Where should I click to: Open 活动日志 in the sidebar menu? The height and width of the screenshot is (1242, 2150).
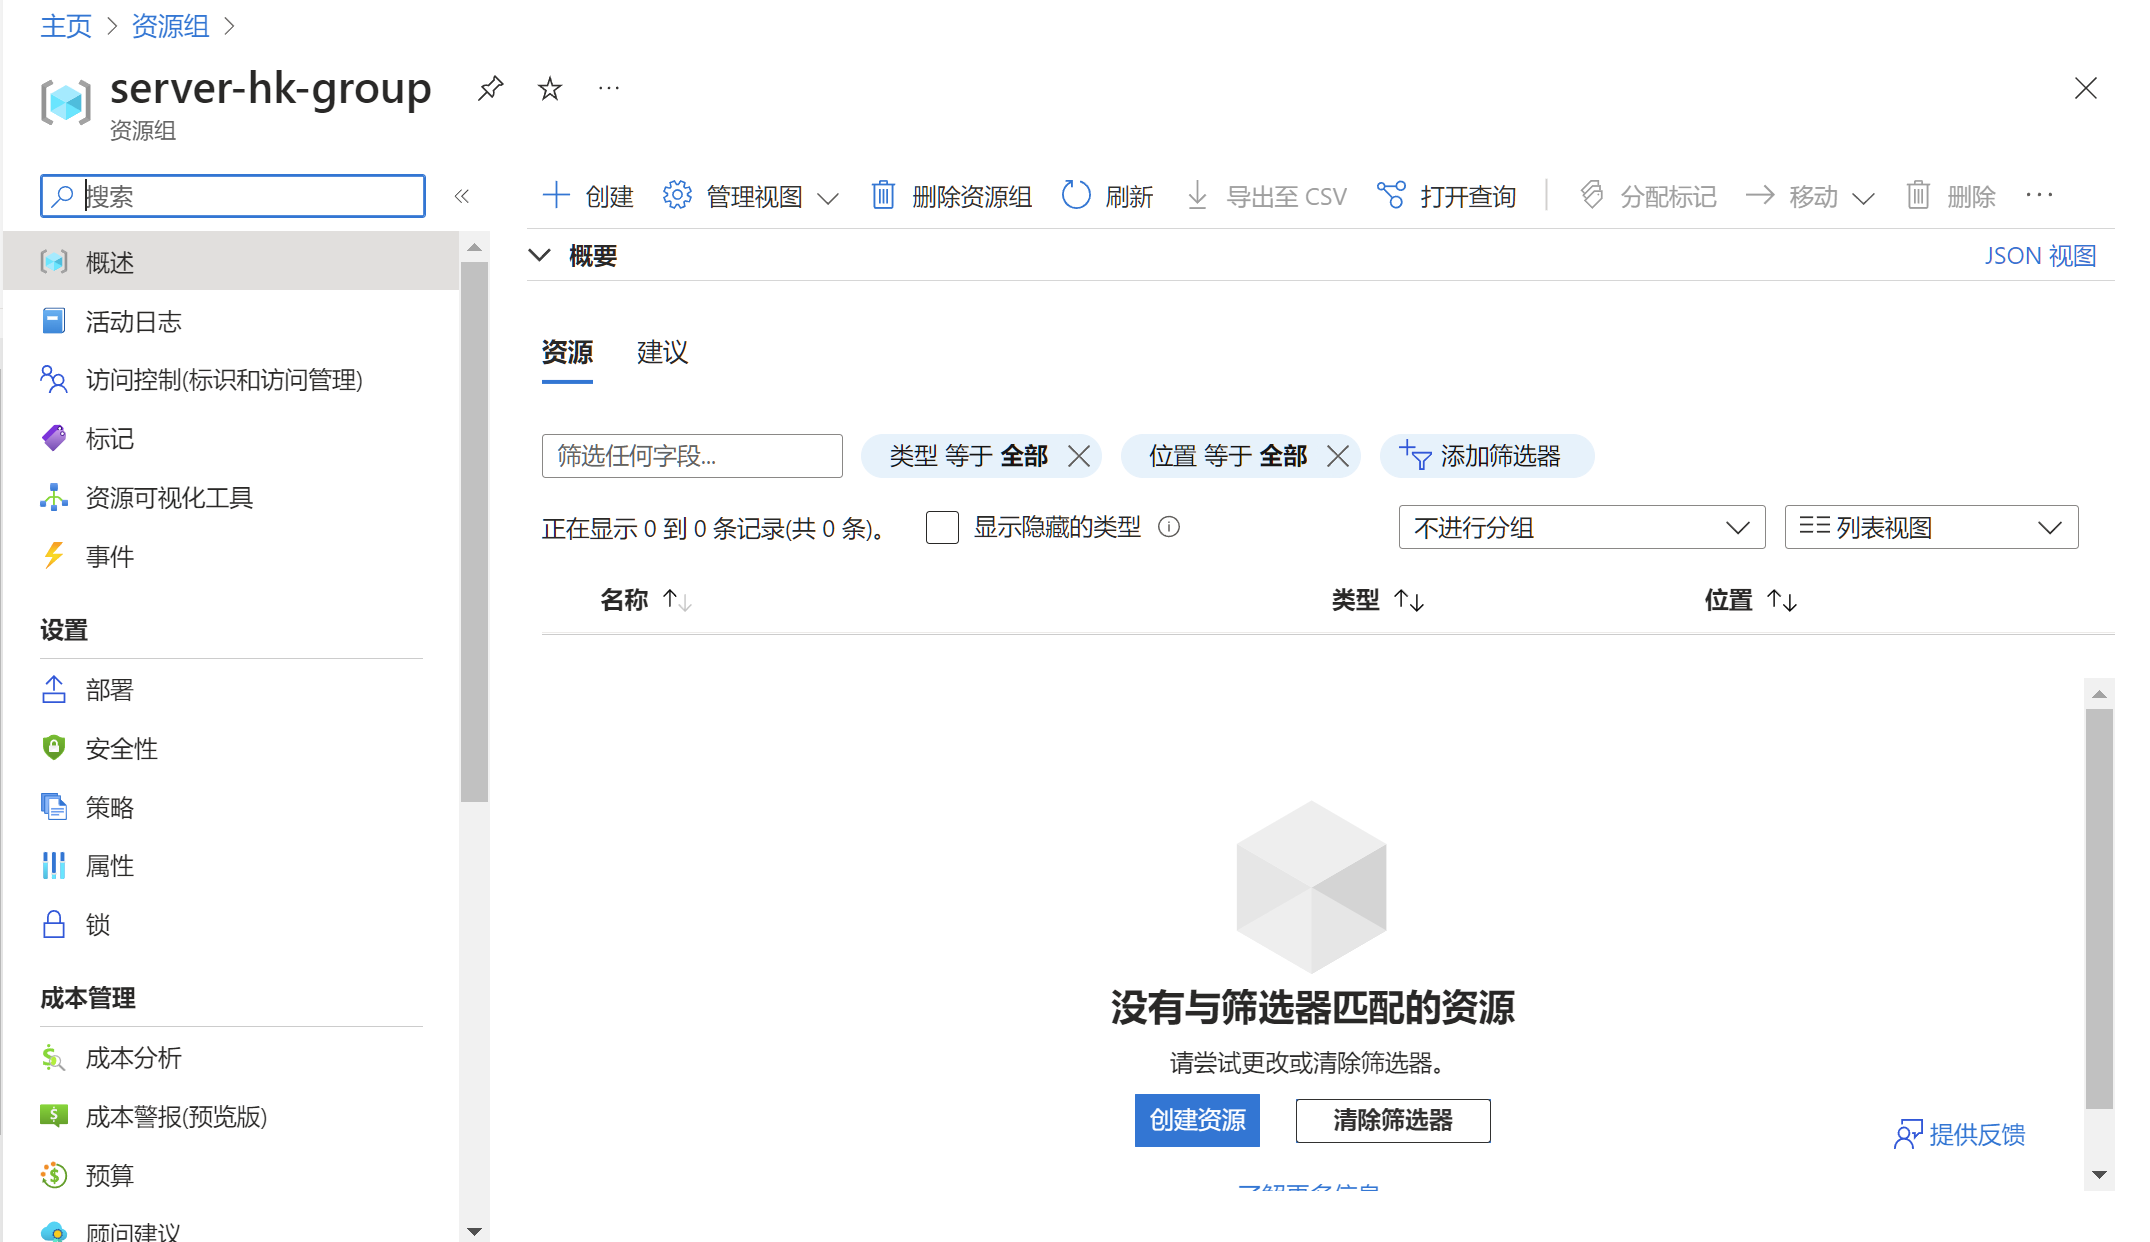click(133, 321)
